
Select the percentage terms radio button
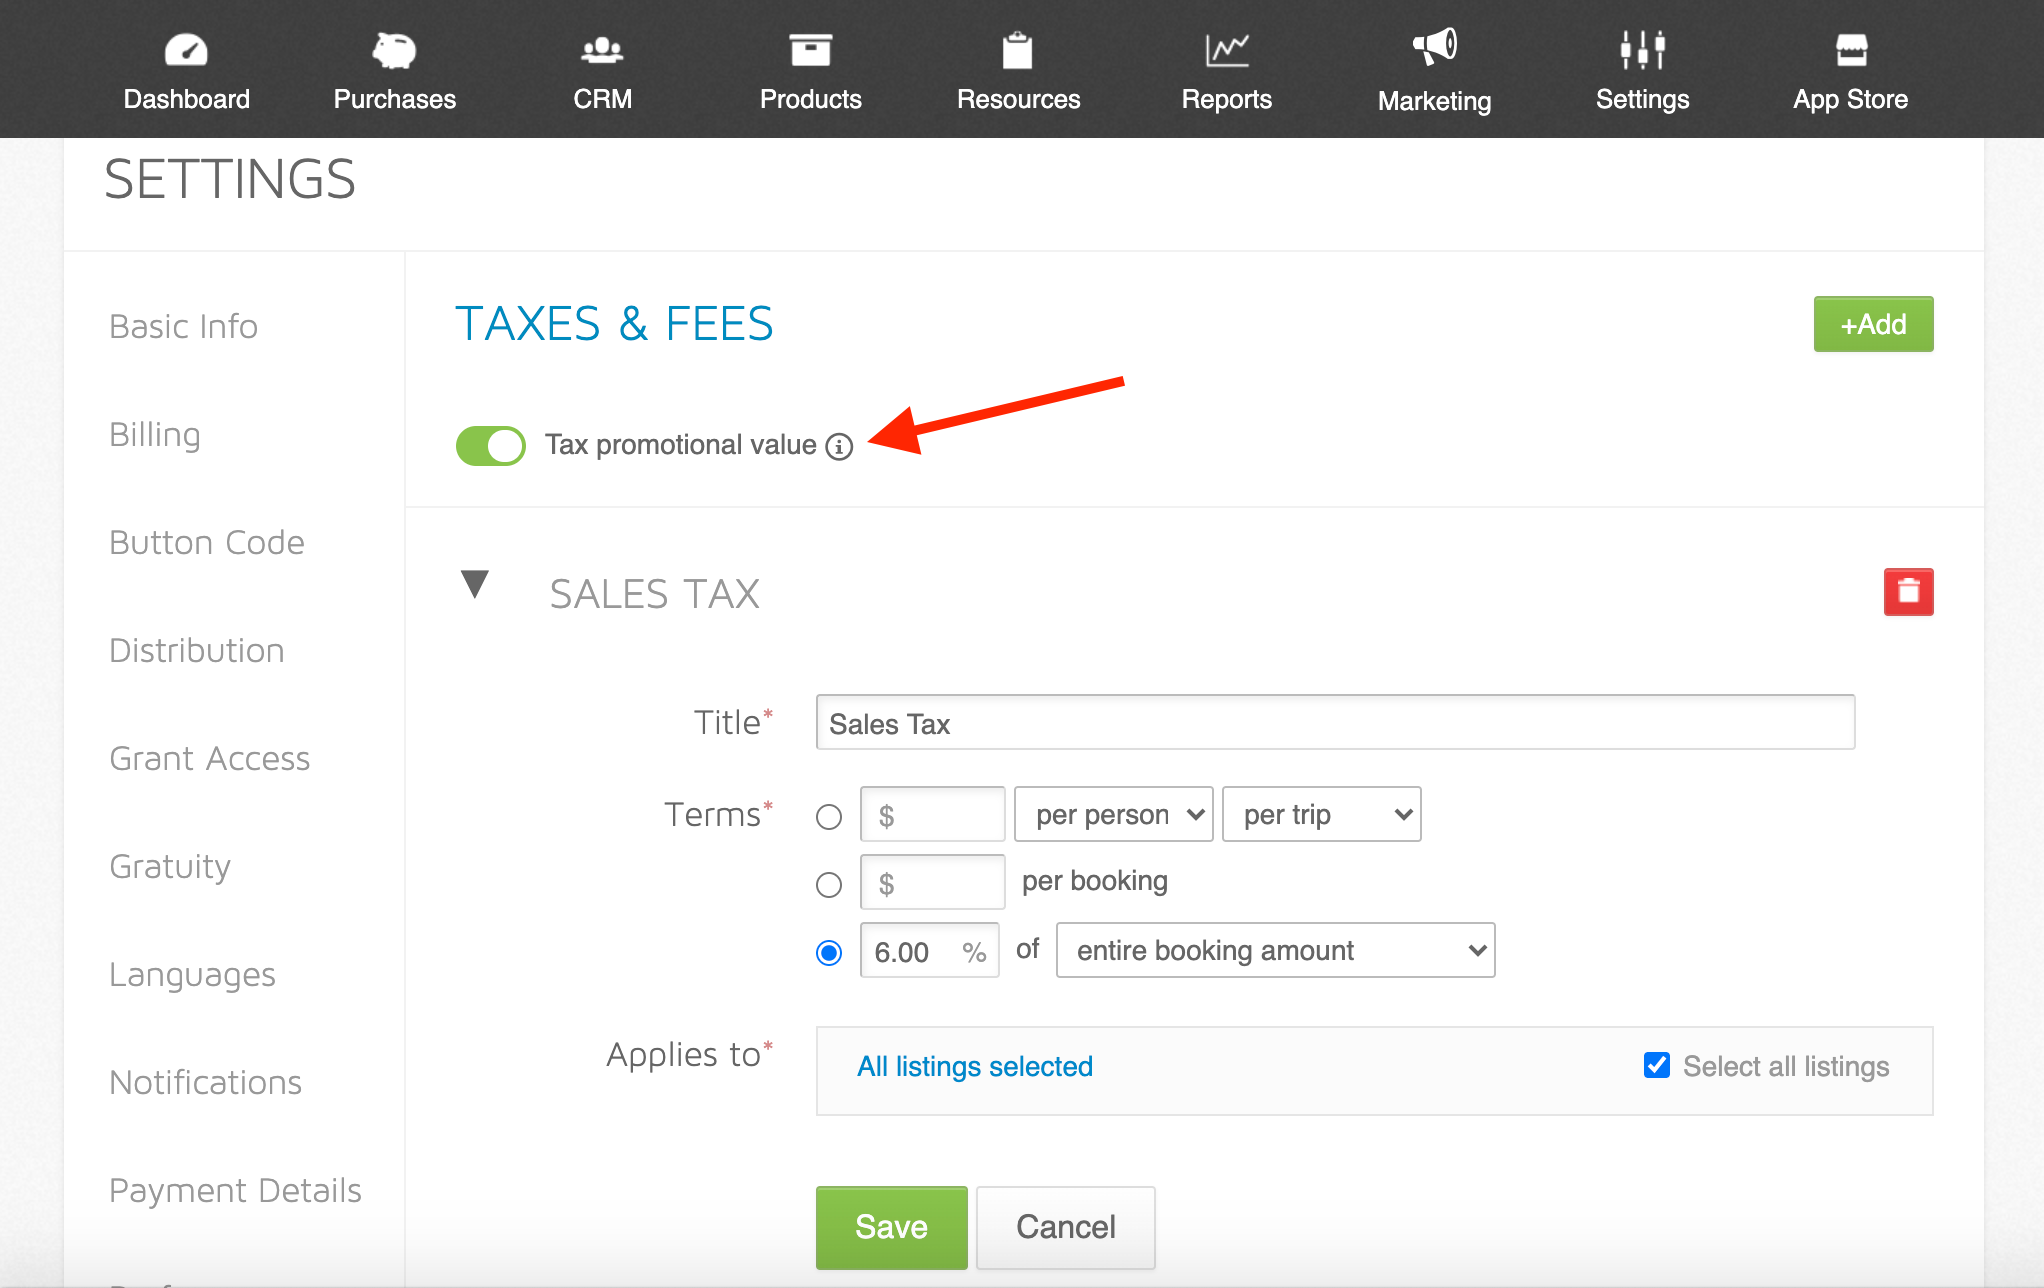tap(829, 953)
